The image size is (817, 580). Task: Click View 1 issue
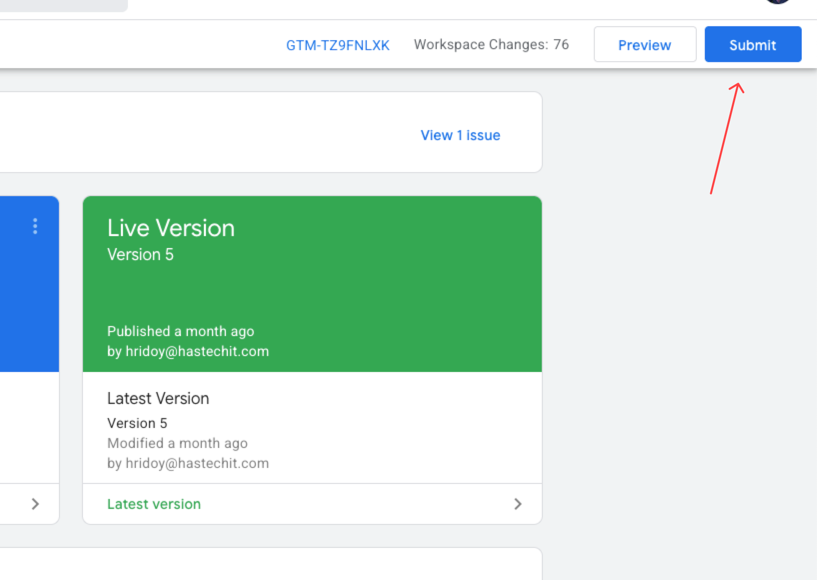tap(460, 134)
